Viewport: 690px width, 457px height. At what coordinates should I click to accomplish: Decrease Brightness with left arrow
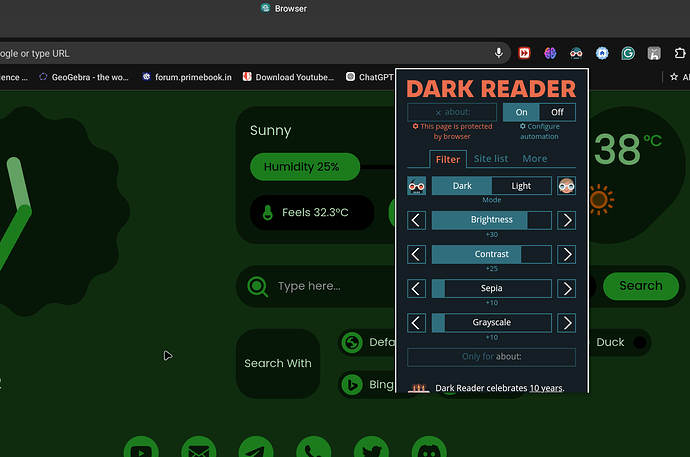pyautogui.click(x=416, y=220)
